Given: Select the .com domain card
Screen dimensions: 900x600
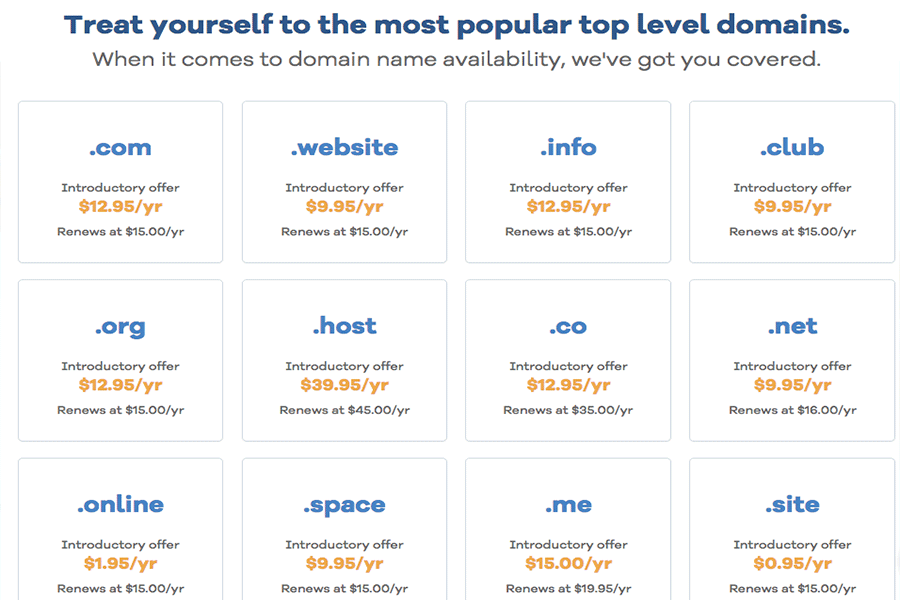Looking at the screenshot, I should (x=121, y=182).
